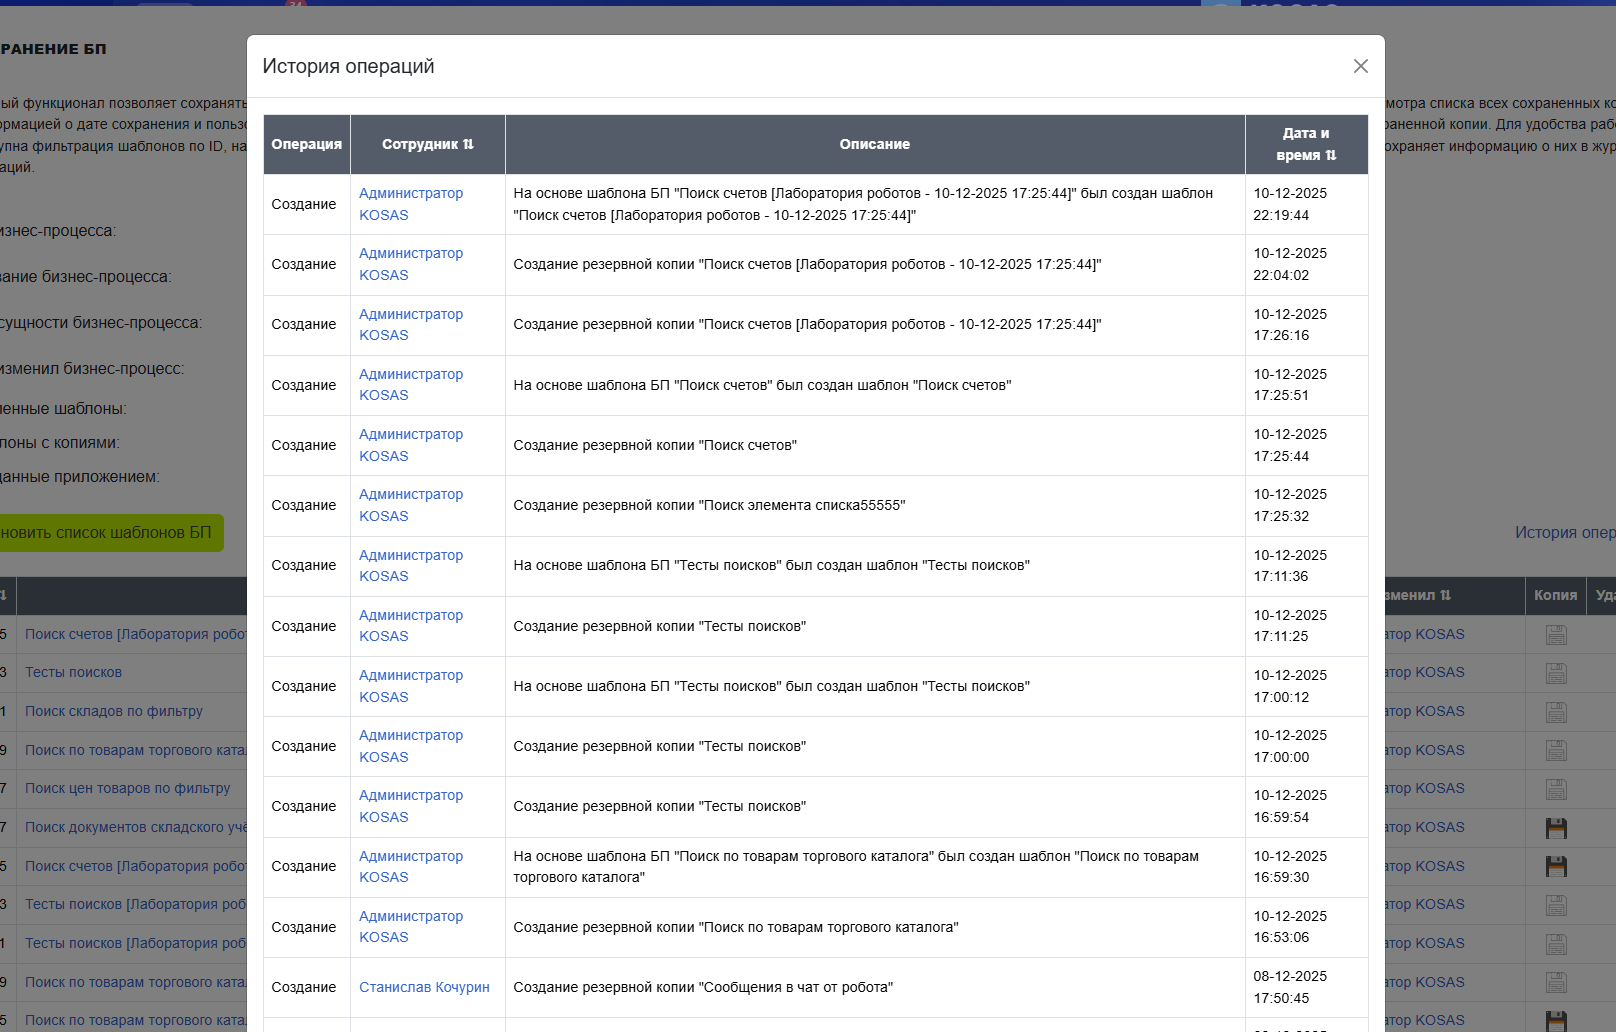Open Администратор KOSAS link in the 22:19:44 row
Screen dimensions: 1616x1032
411,204
